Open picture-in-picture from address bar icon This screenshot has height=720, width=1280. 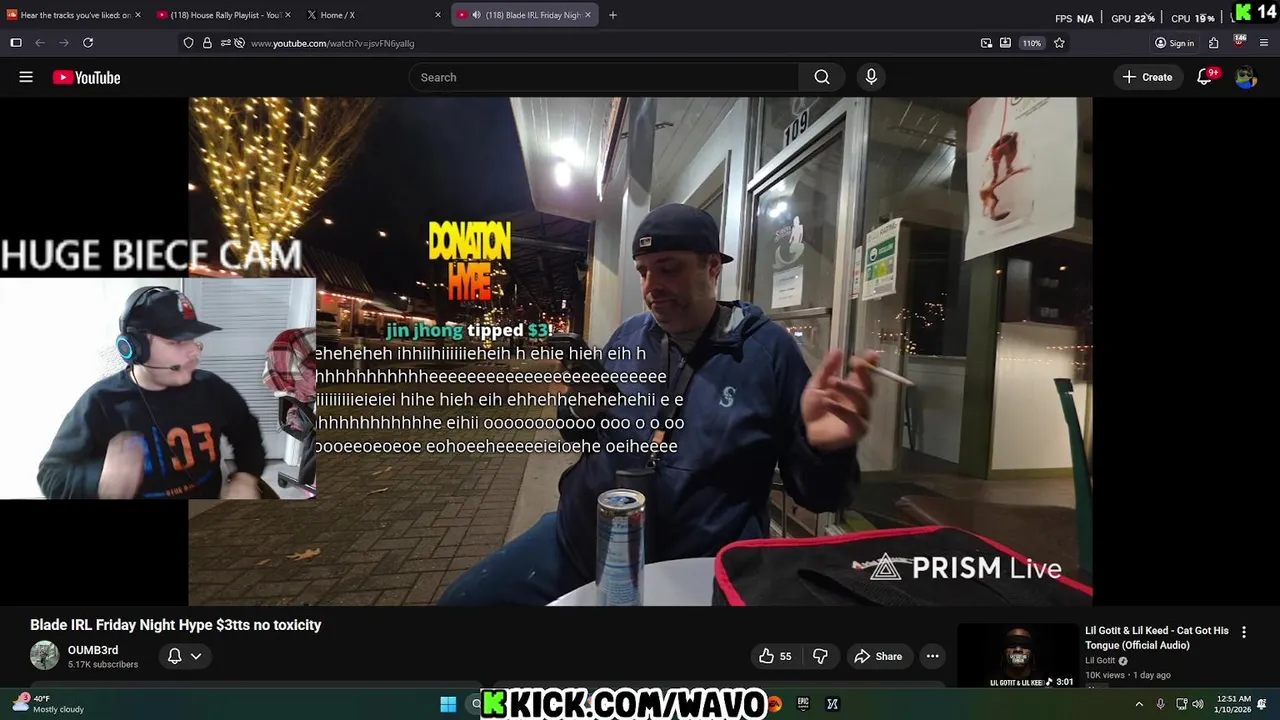(986, 43)
